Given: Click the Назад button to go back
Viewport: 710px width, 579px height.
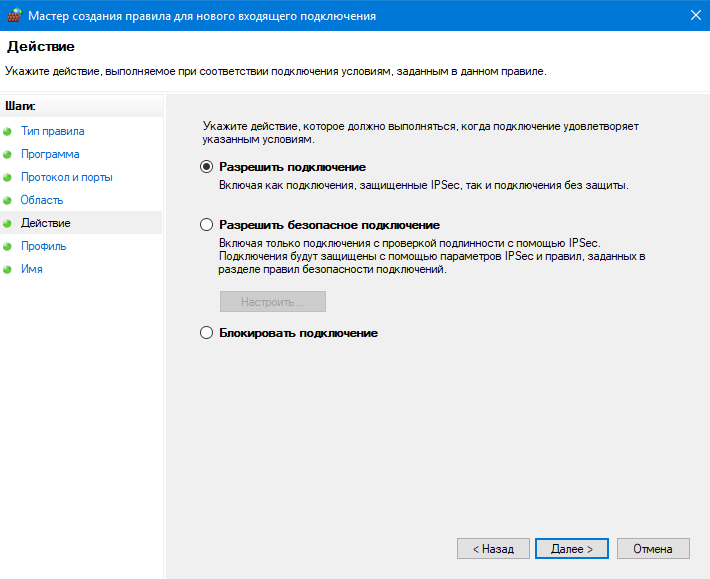Looking at the screenshot, I should tap(493, 549).
